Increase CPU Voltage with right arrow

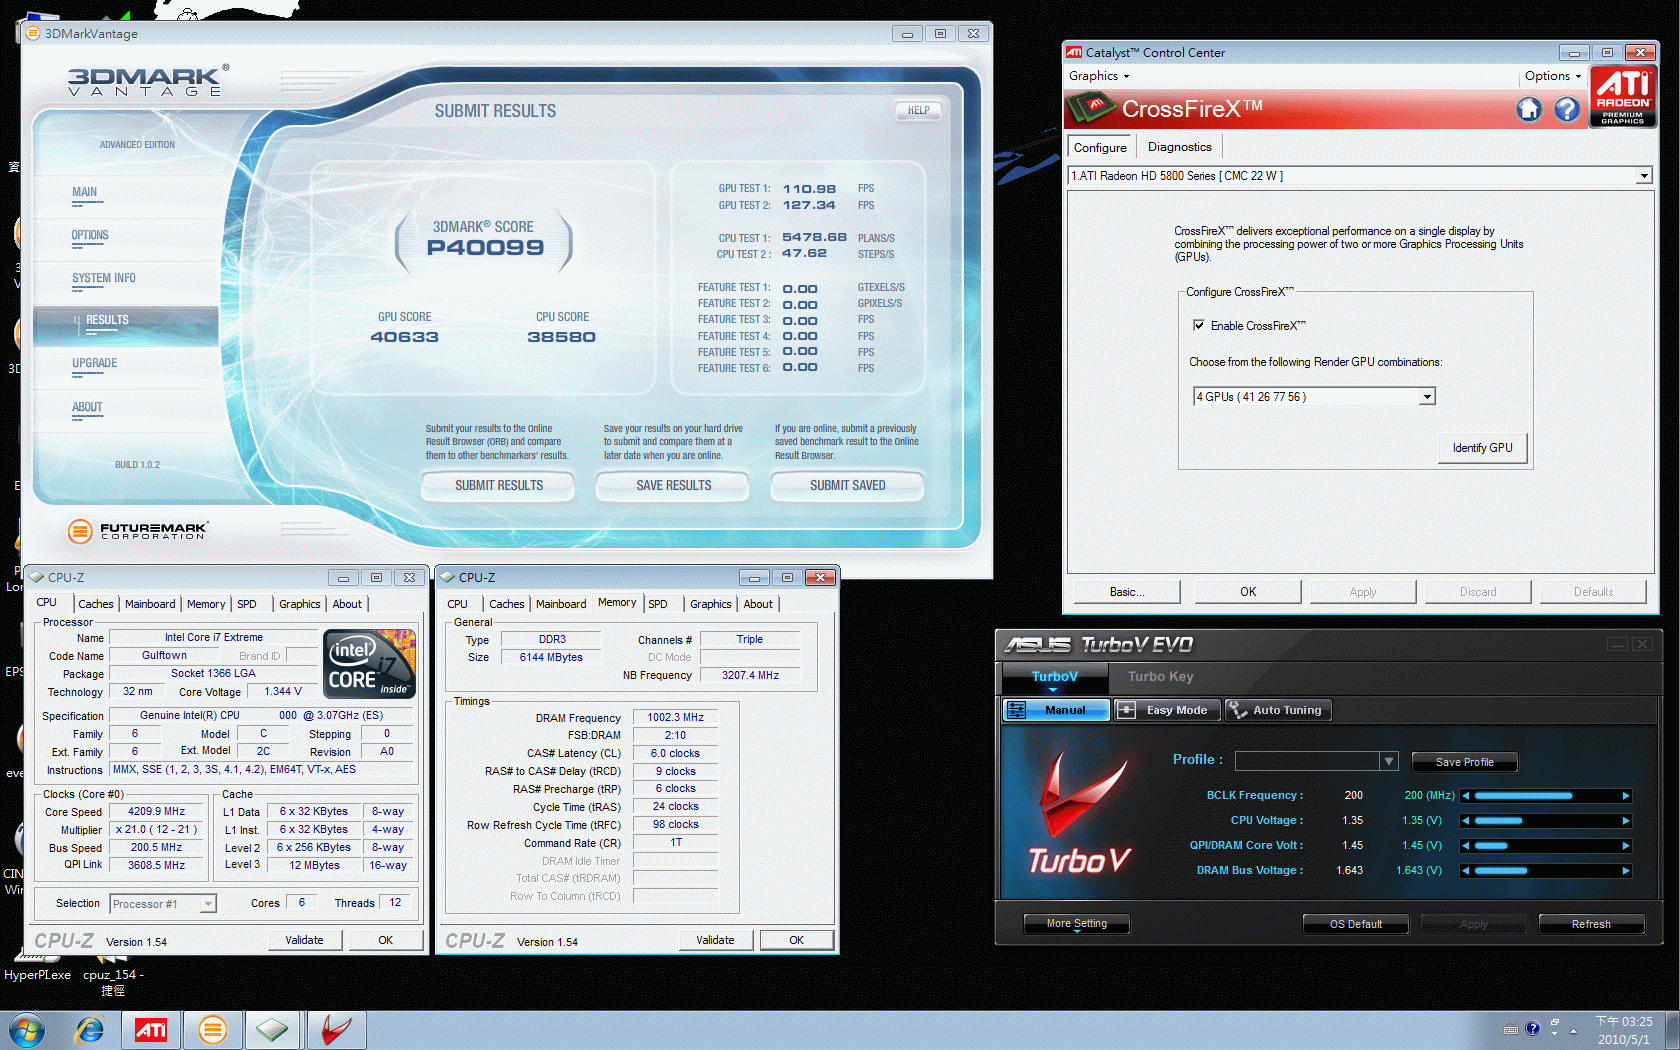[x=1626, y=821]
